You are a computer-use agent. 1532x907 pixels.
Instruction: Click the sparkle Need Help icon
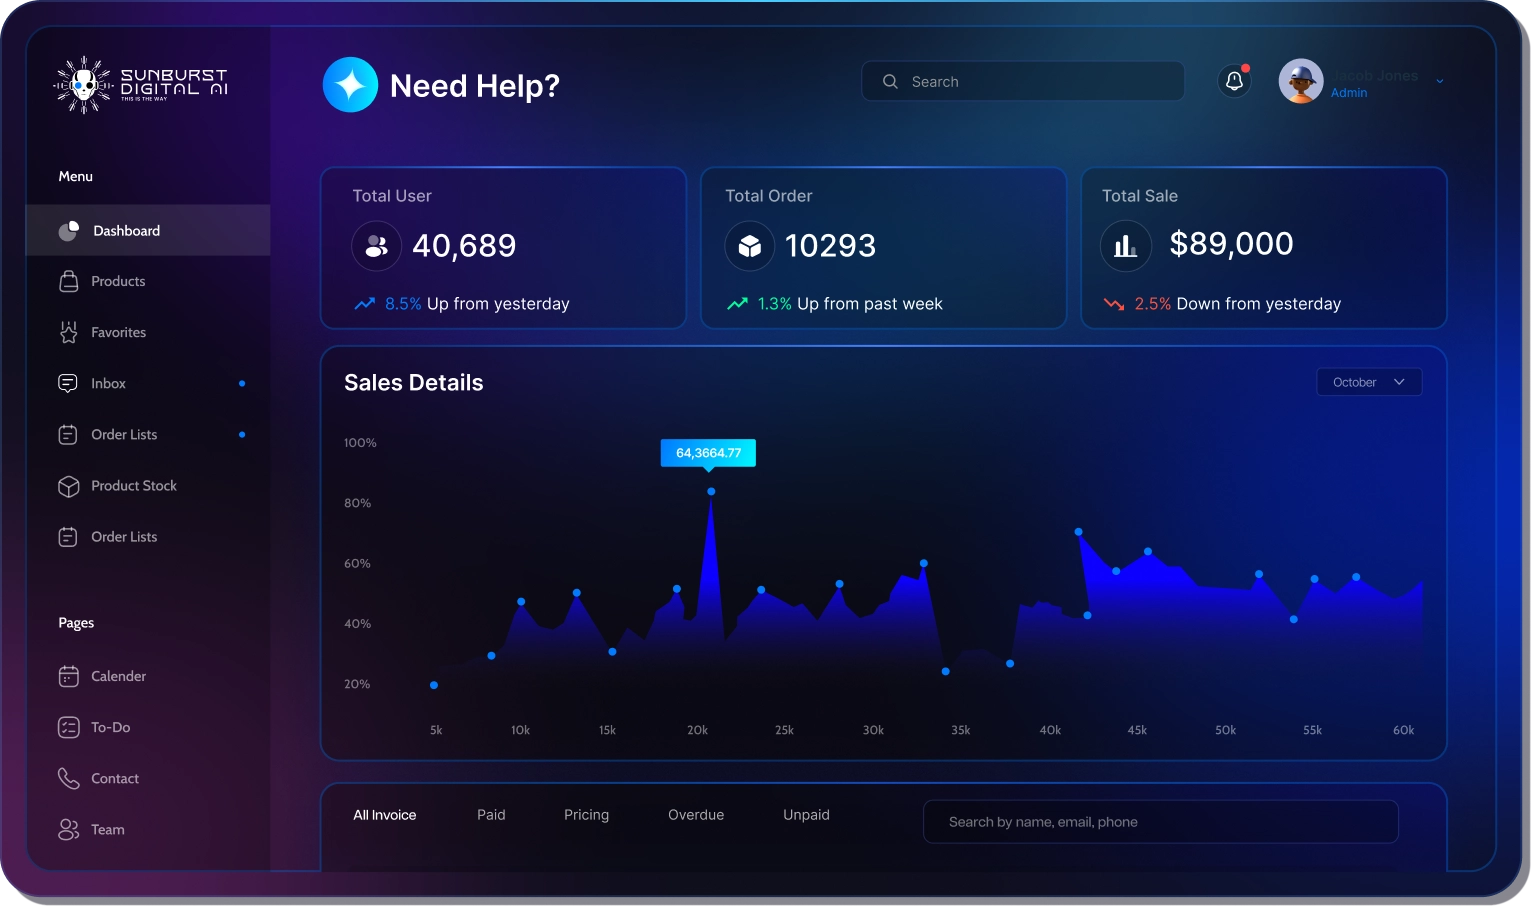tap(350, 85)
